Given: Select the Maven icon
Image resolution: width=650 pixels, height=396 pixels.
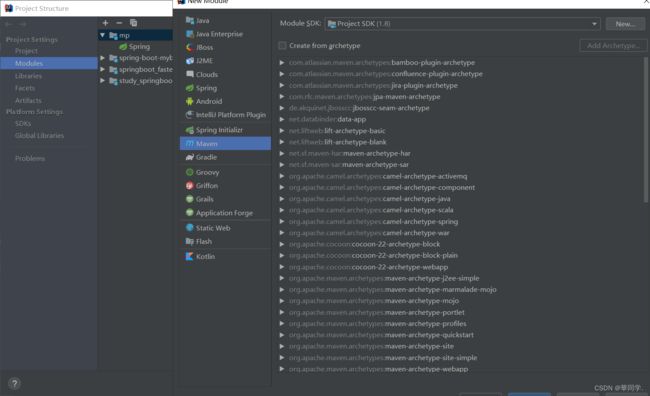Looking at the screenshot, I should (x=190, y=143).
